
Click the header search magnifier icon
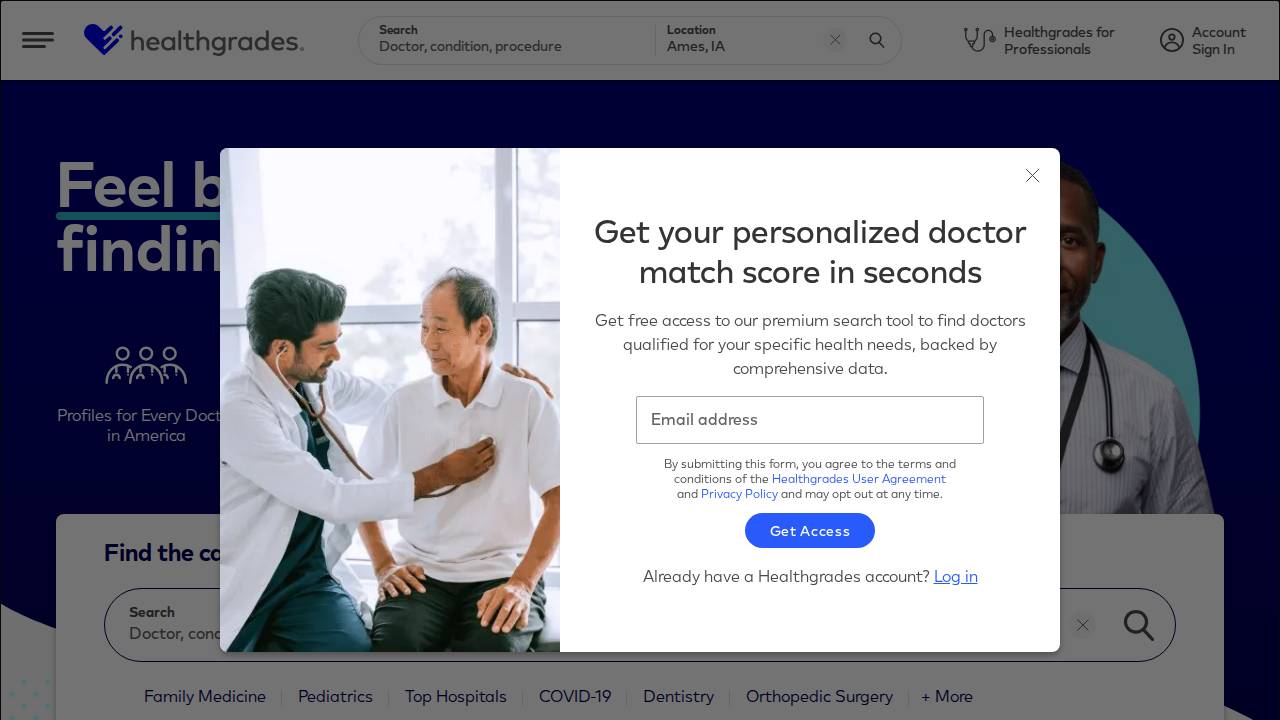877,40
